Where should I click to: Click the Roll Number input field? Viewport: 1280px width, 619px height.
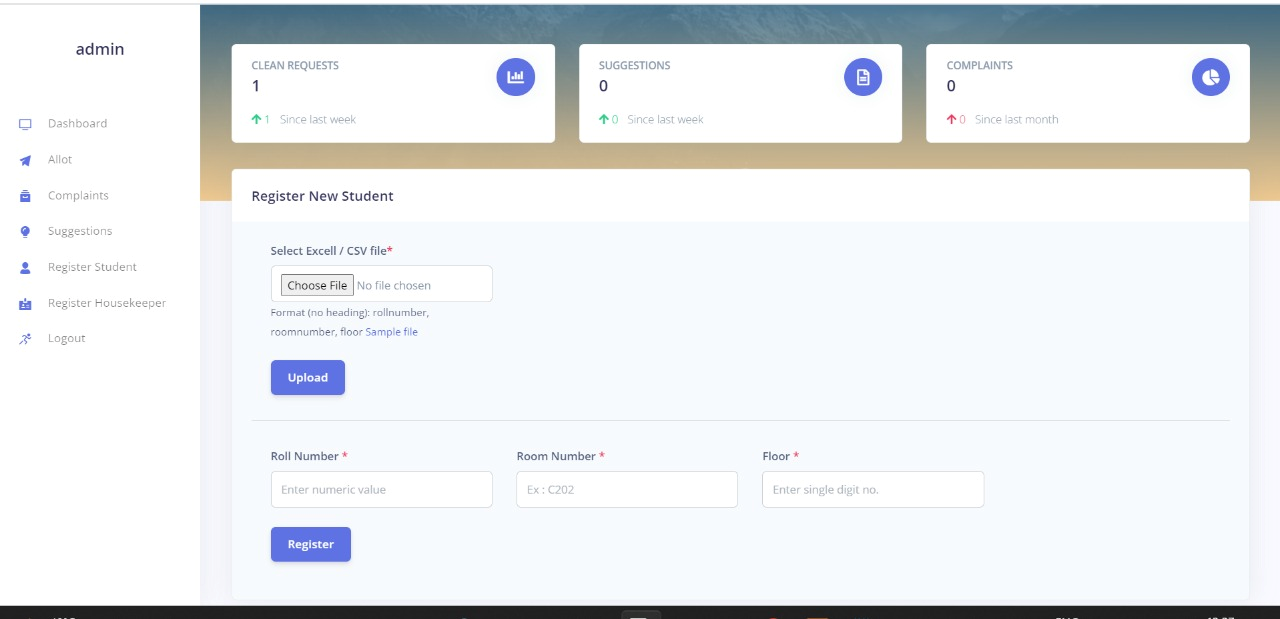click(x=382, y=490)
